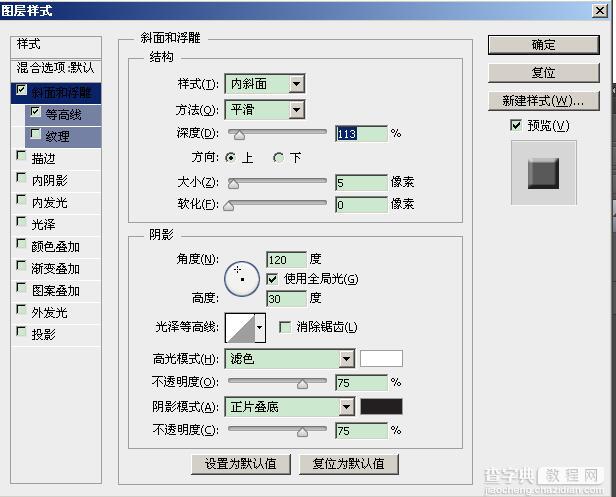Open the 描边 style settings
This screenshot has width=616, height=497.
[44, 159]
